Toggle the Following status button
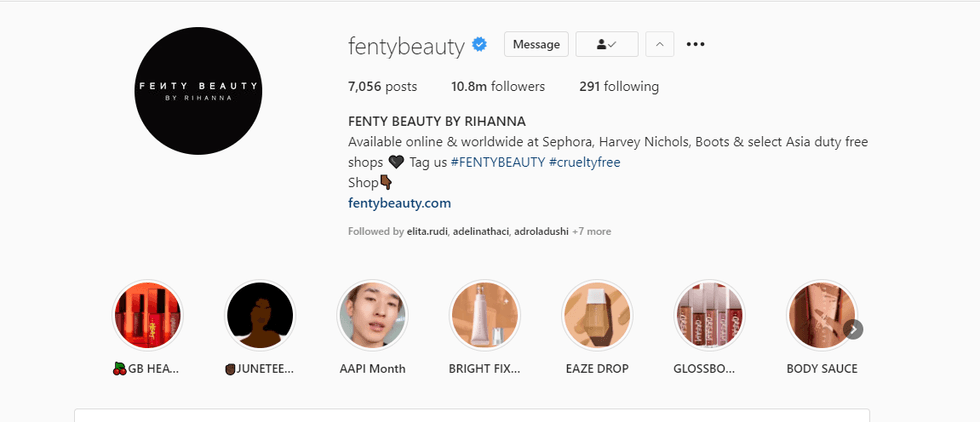The image size is (980, 422). pos(606,44)
